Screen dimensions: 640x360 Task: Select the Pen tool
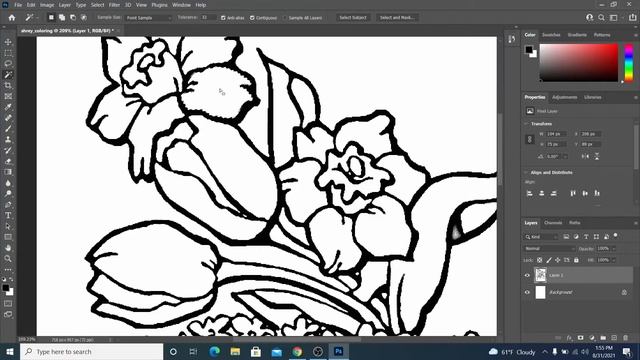(x=8, y=204)
